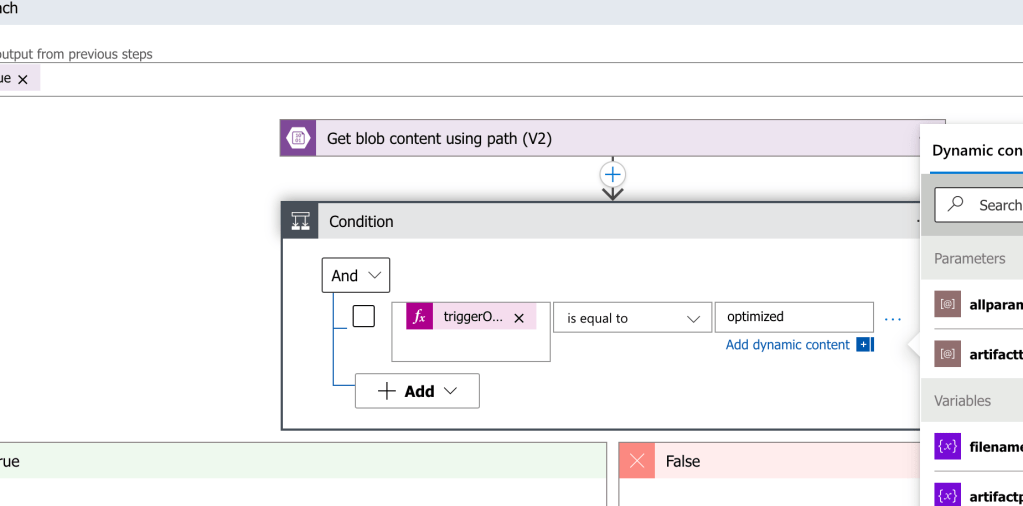This screenshot has width=1023, height=506.
Task: Click the 'optimized' value input field
Action: (794, 318)
